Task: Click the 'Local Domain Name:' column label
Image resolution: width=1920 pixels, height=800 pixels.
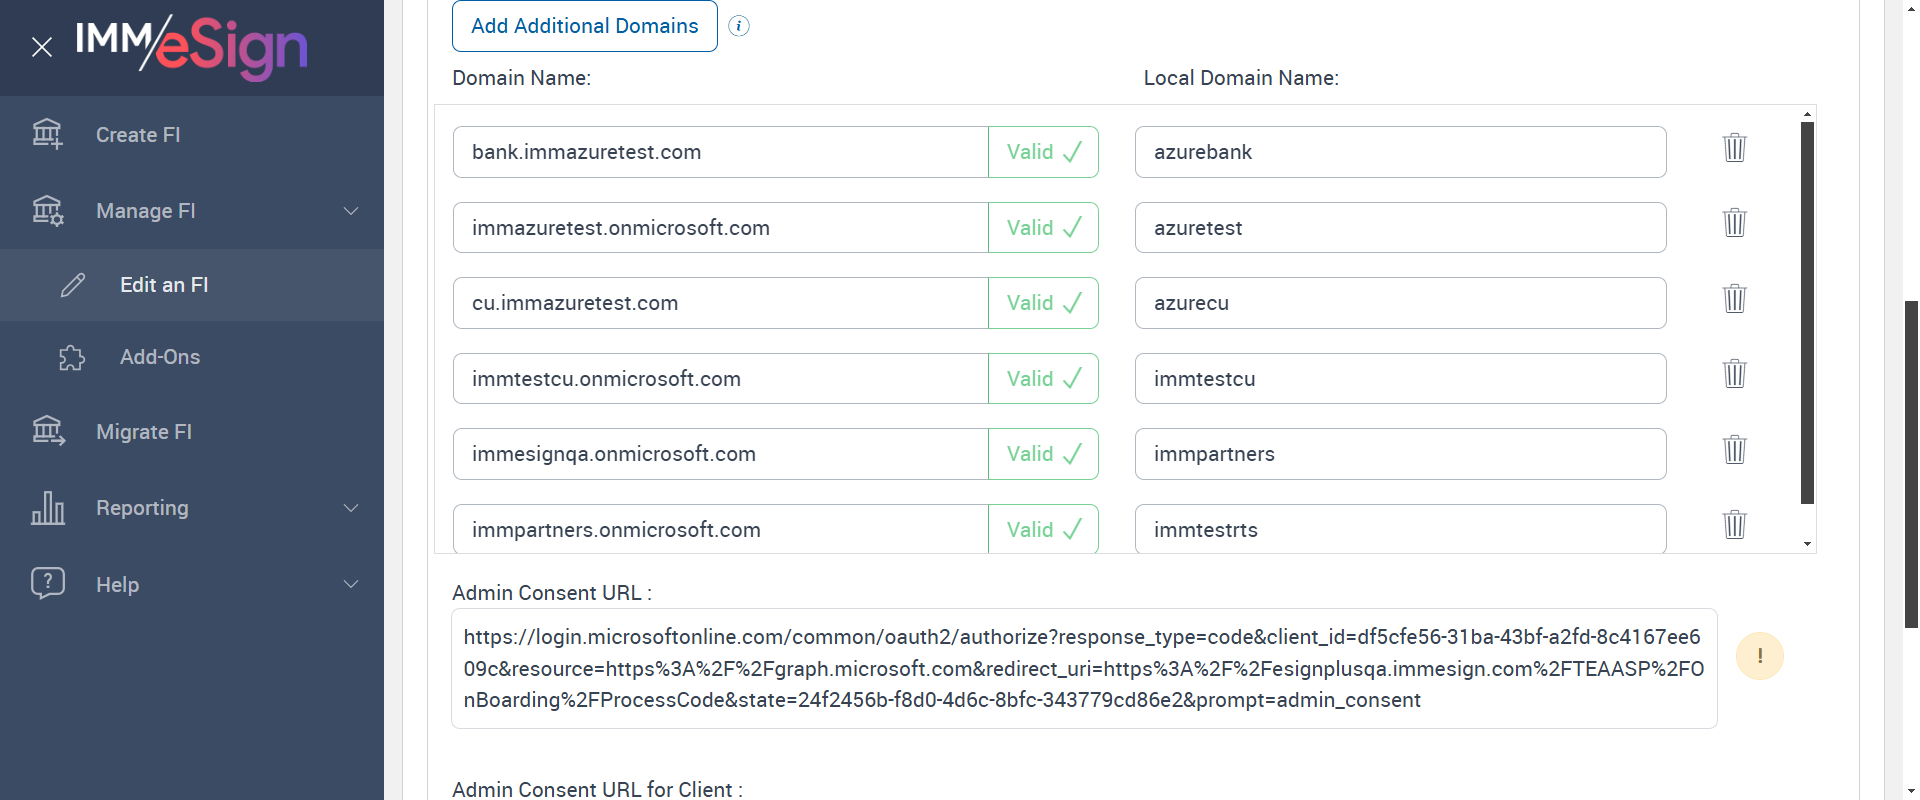Action: tap(1241, 78)
